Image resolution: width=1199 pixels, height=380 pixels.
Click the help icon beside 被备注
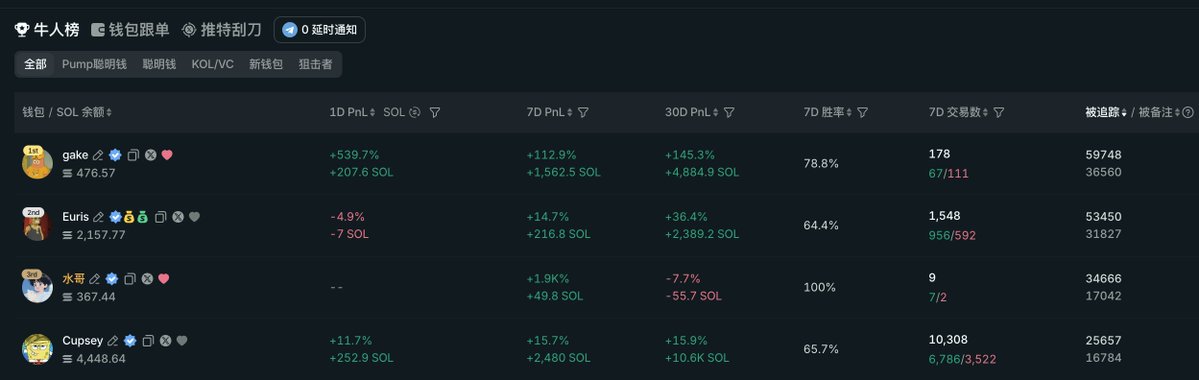click(1188, 112)
